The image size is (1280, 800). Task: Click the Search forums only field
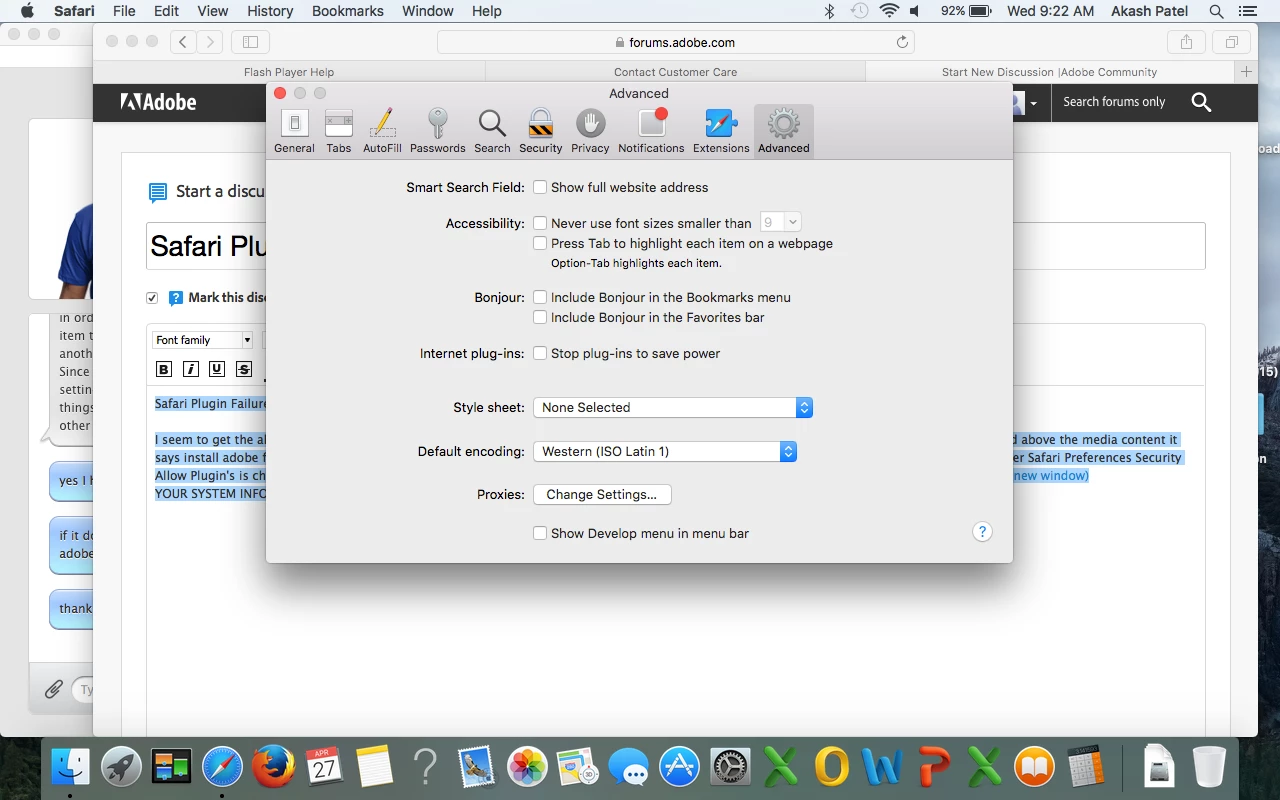[1114, 102]
